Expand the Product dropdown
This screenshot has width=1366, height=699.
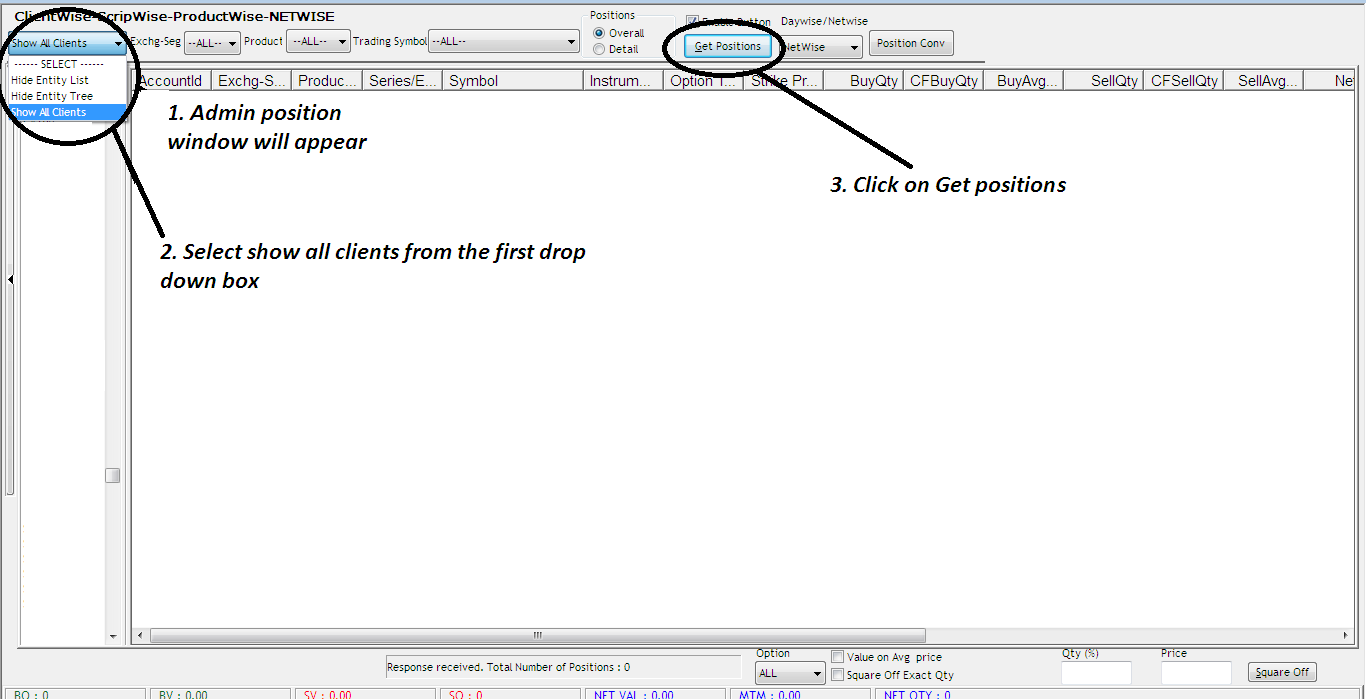[318, 42]
